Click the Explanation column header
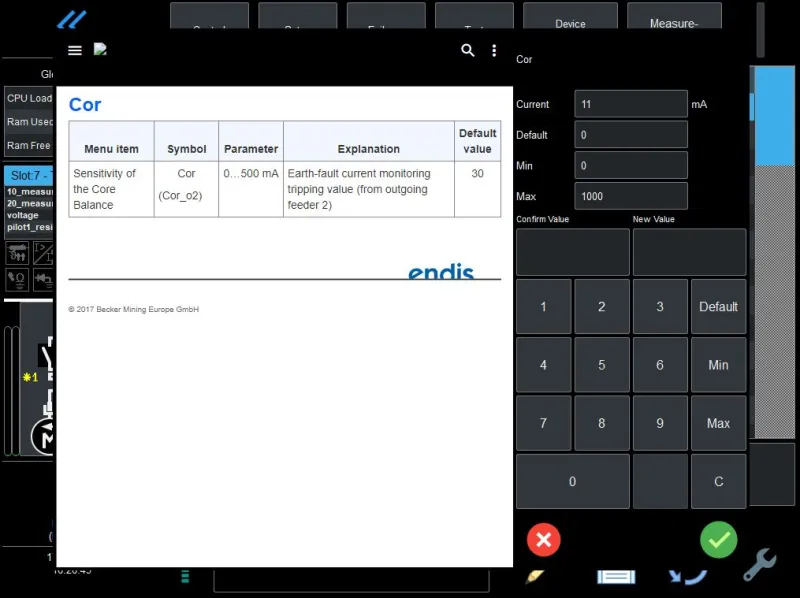800x598 pixels. [x=369, y=141]
